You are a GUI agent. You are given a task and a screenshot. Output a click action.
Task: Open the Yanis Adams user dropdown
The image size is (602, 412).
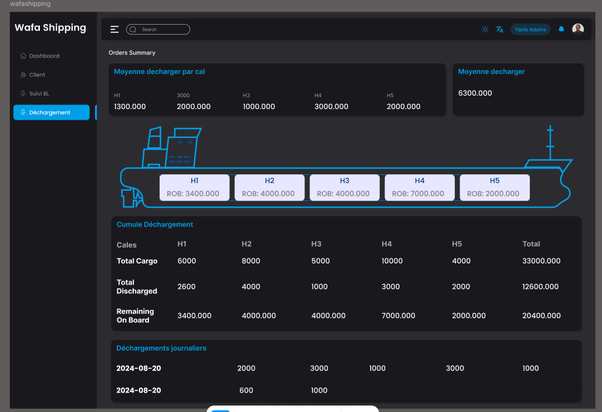tap(530, 29)
